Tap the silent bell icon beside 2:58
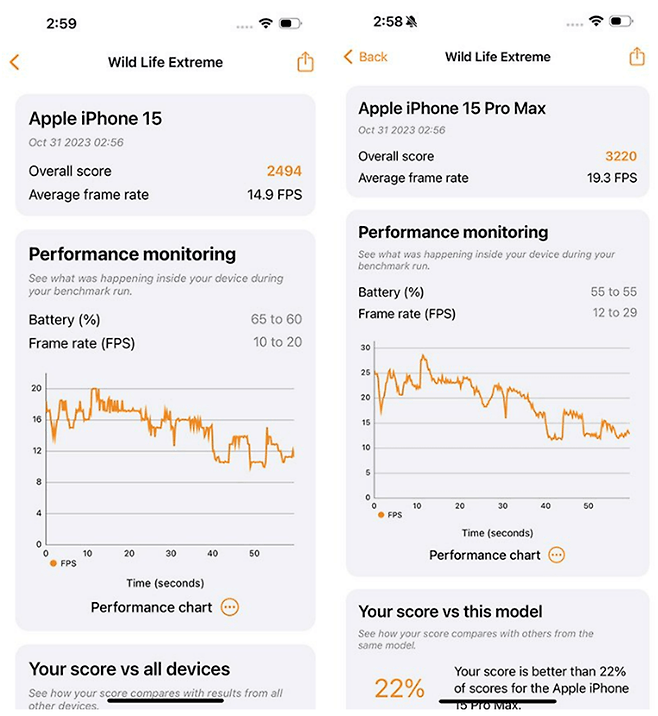The image size is (658, 716). (x=411, y=21)
